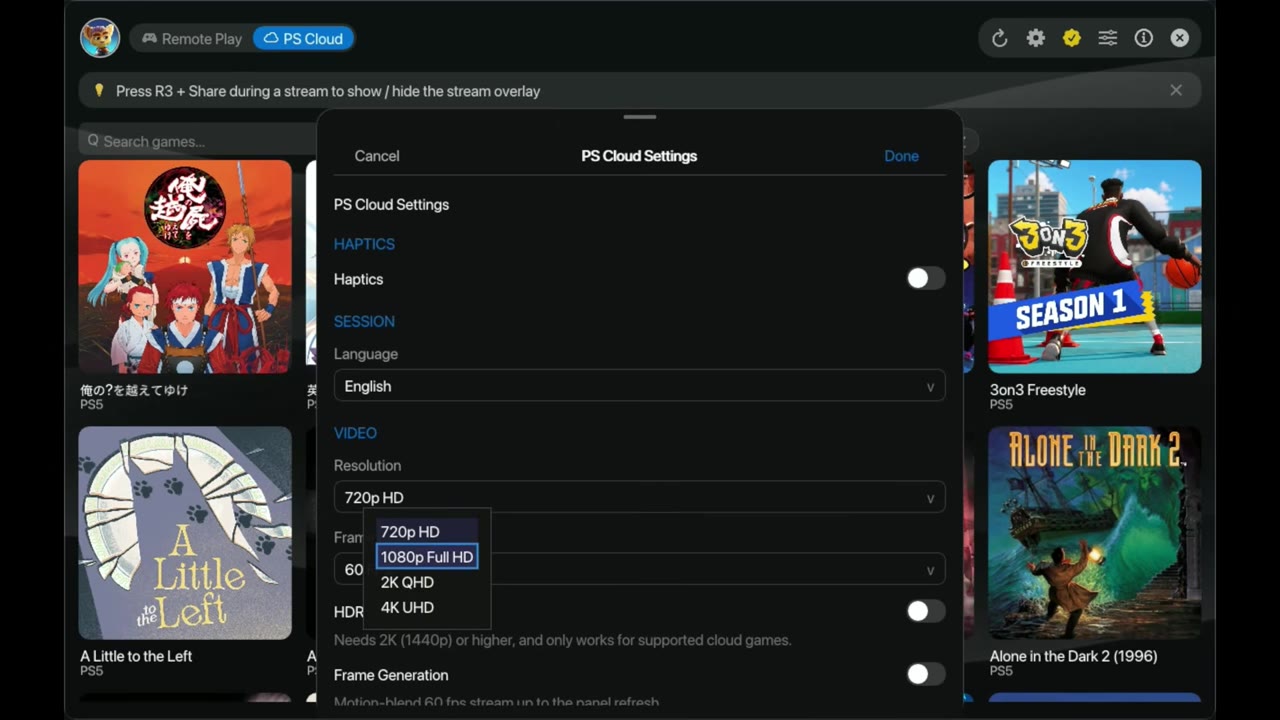Screen dimensions: 1280x720
Task: Click the "HAPTICS" section header
Action: pos(364,244)
